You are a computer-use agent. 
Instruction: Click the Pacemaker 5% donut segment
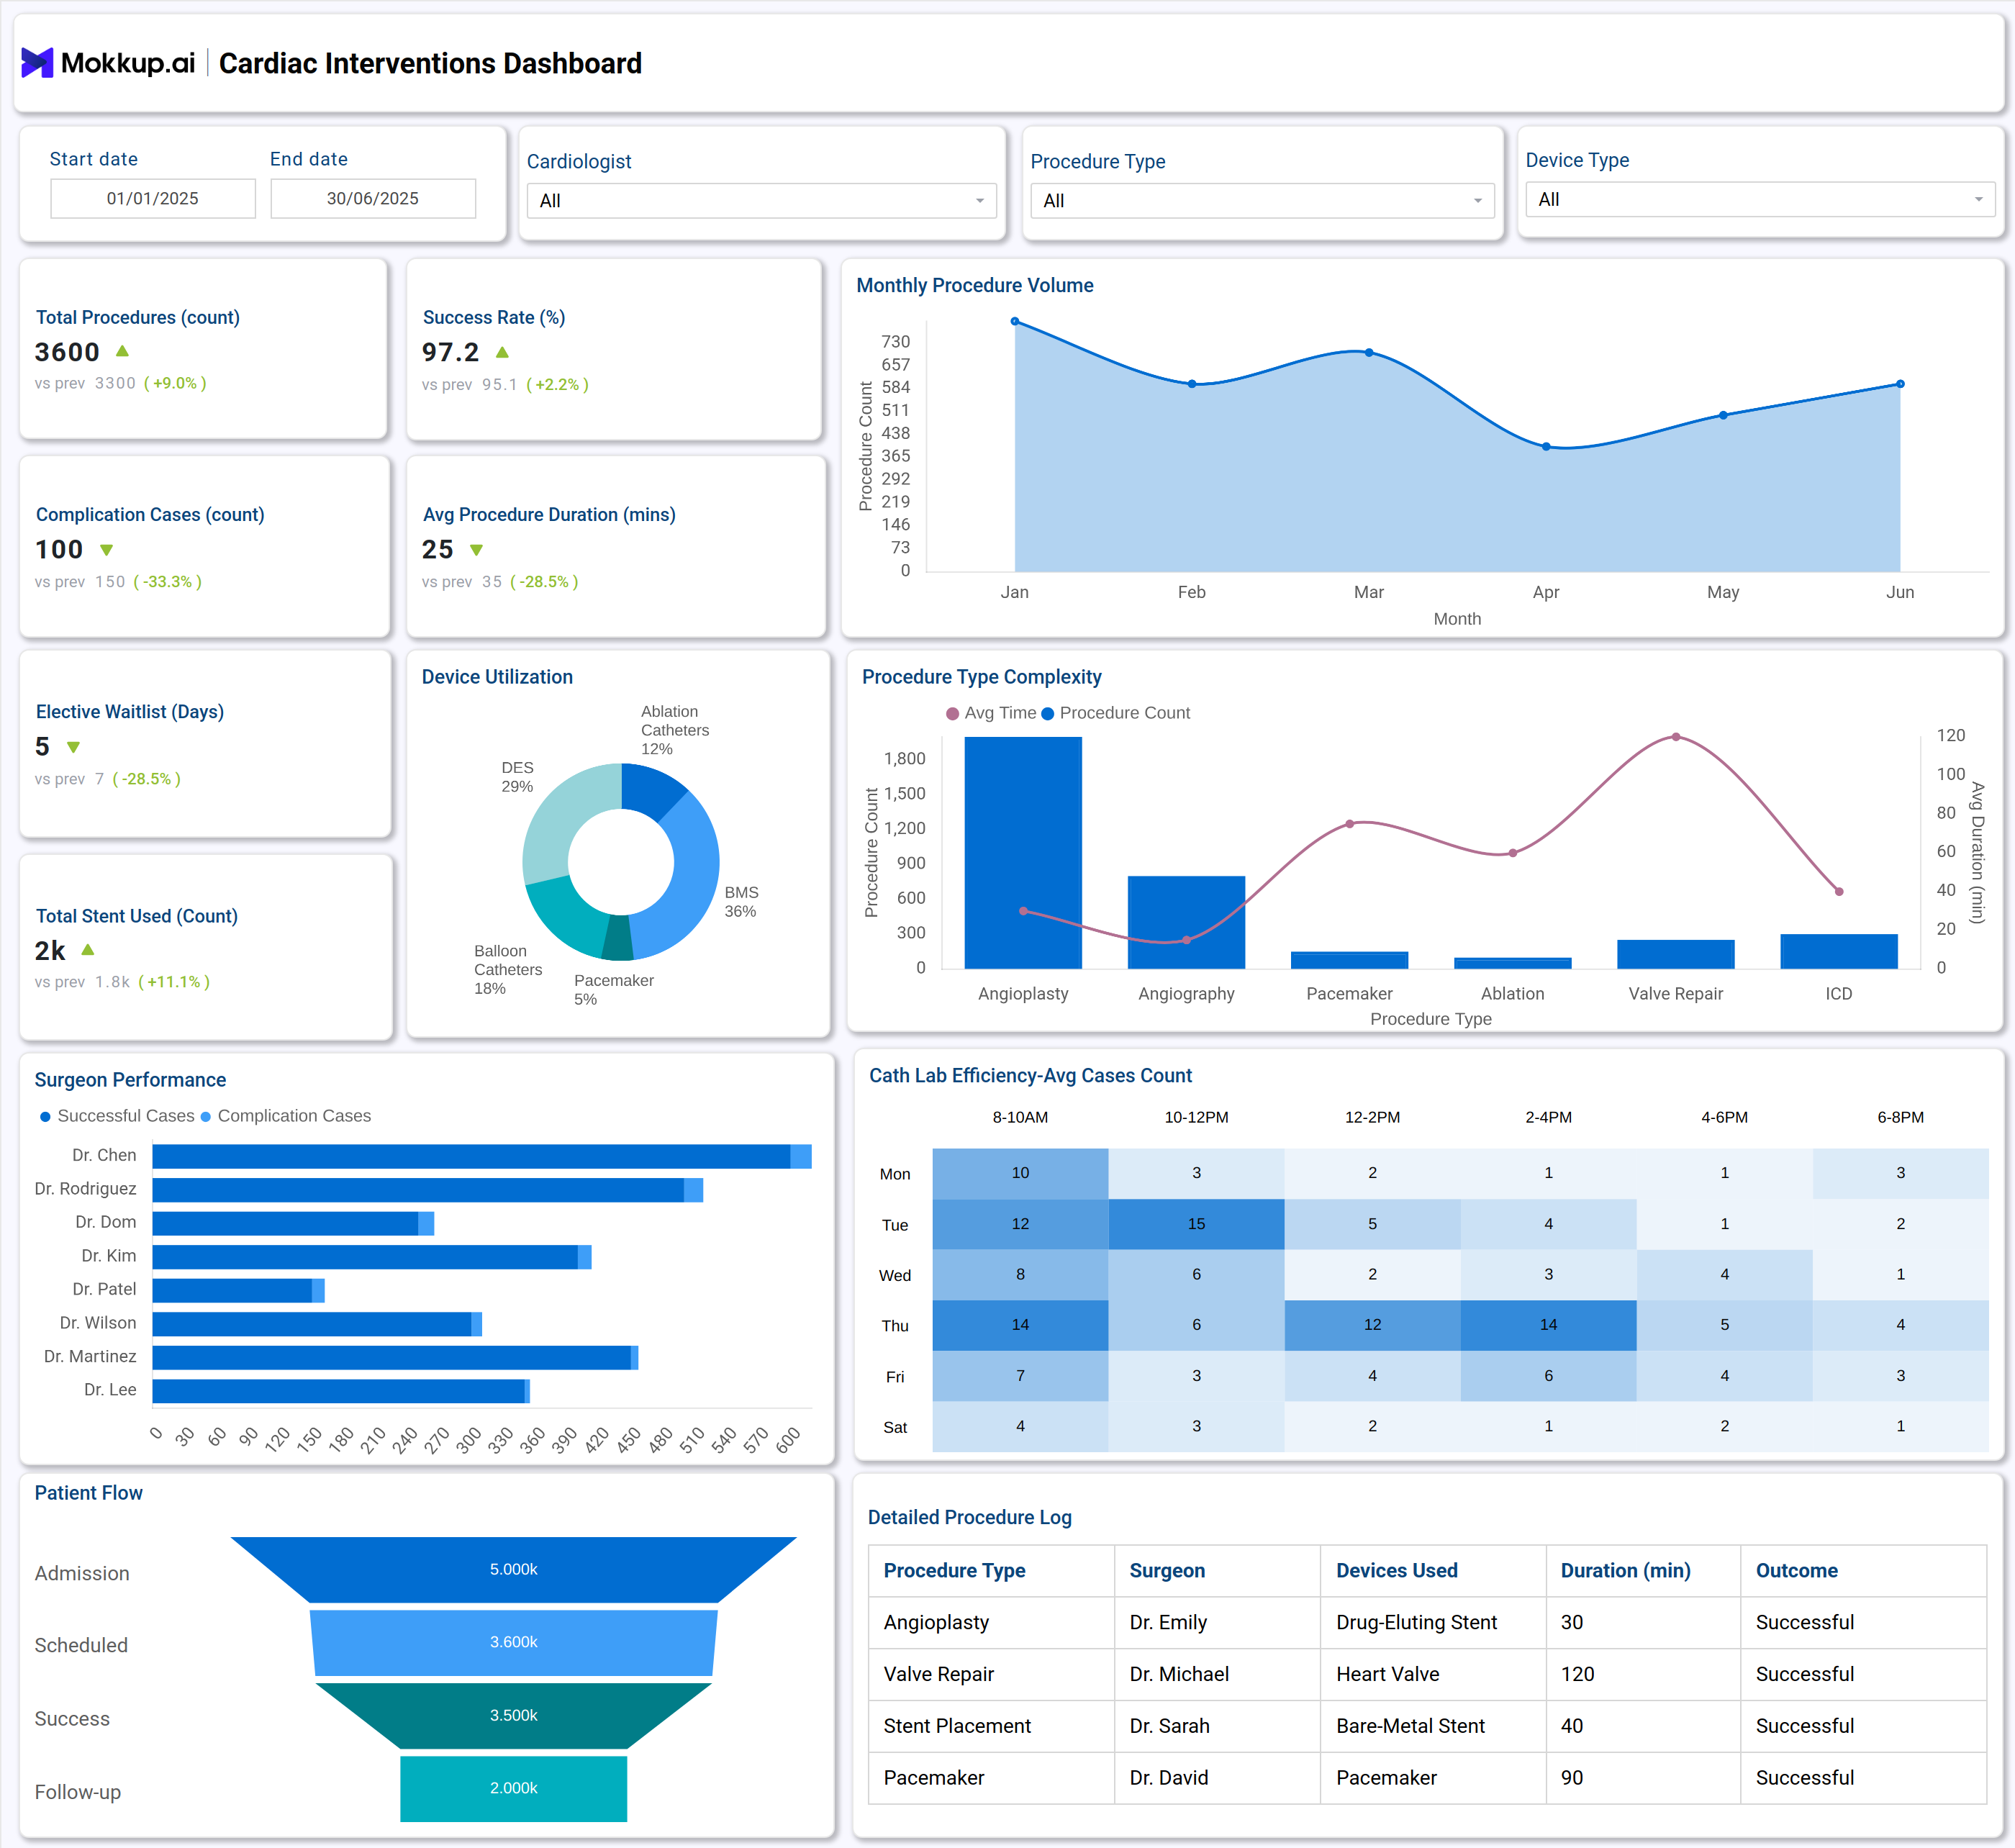coord(618,938)
